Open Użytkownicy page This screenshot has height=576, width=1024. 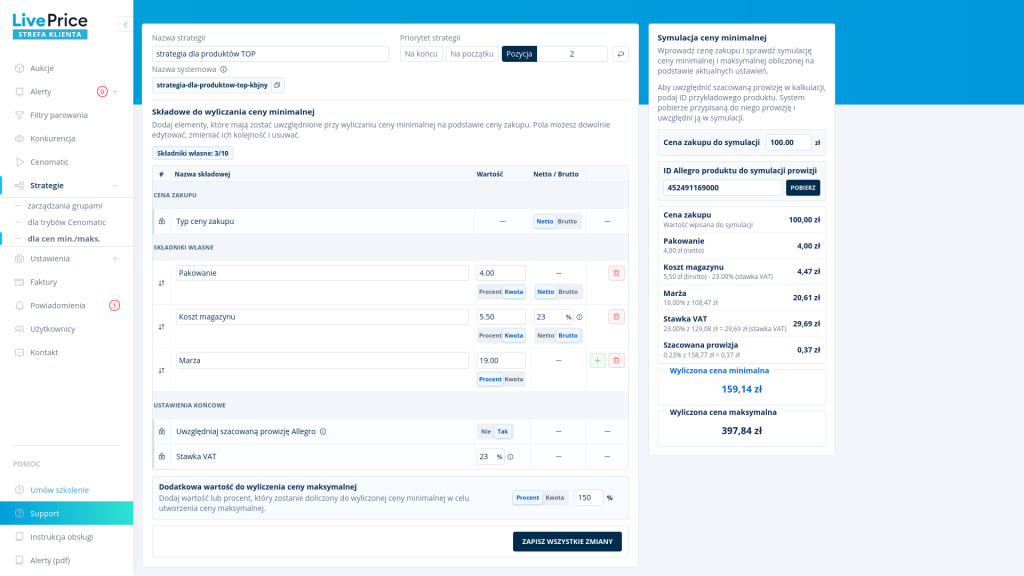[52, 329]
